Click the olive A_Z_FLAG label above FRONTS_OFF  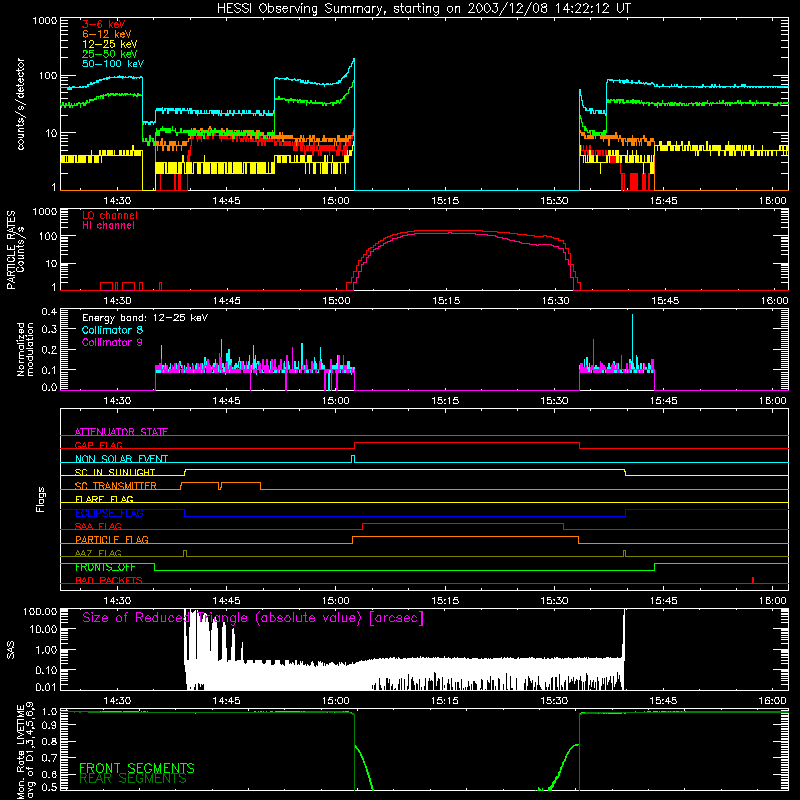(x=98, y=553)
